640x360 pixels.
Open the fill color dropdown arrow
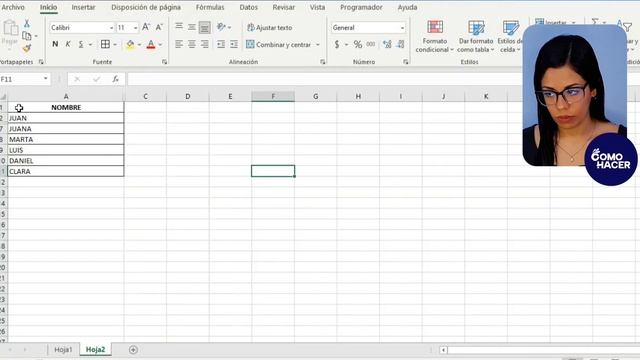pyautogui.click(x=140, y=44)
